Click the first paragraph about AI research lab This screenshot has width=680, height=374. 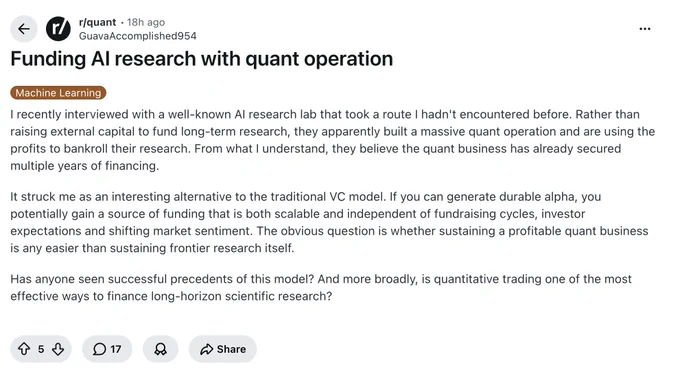pyautogui.click(x=333, y=140)
